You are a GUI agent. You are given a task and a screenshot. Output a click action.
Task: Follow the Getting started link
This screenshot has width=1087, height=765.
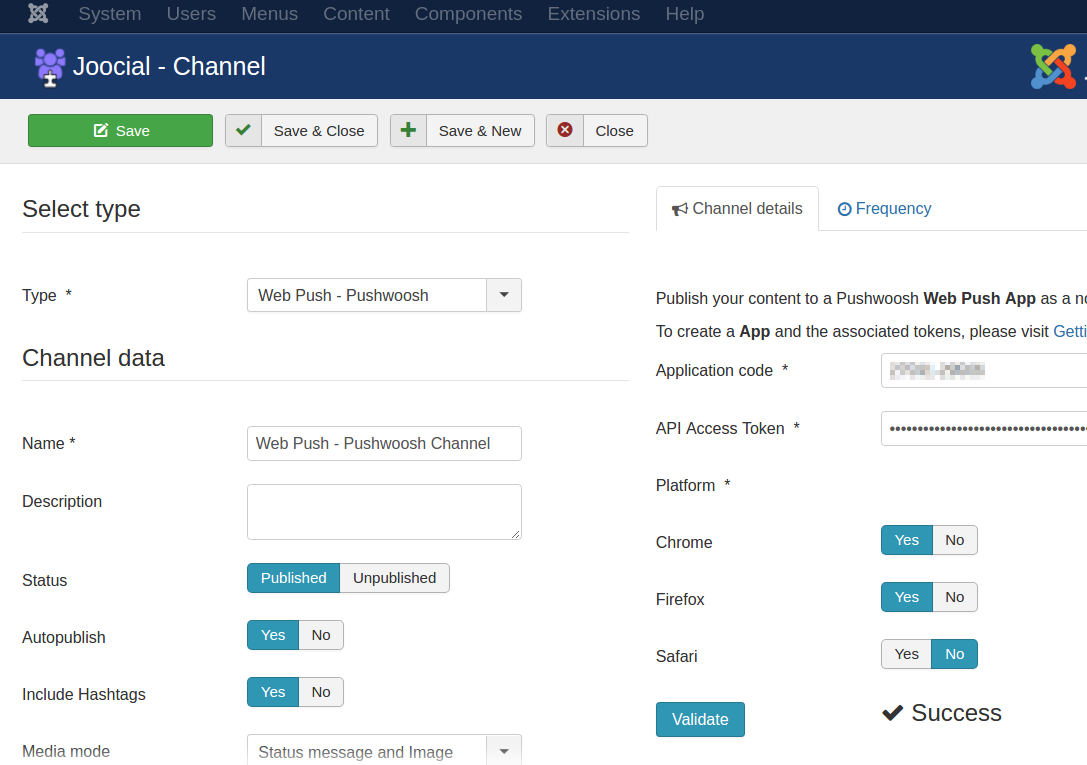(x=1070, y=331)
